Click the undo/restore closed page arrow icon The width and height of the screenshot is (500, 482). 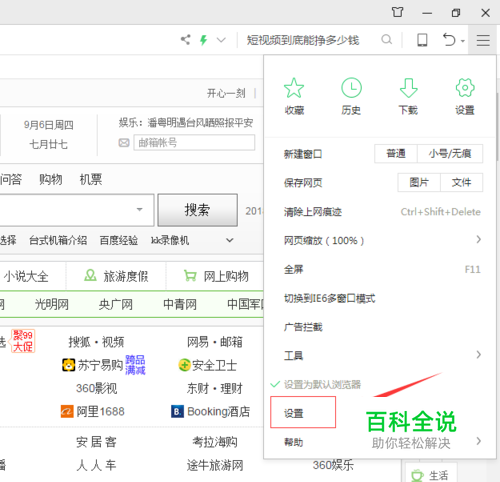(x=449, y=40)
